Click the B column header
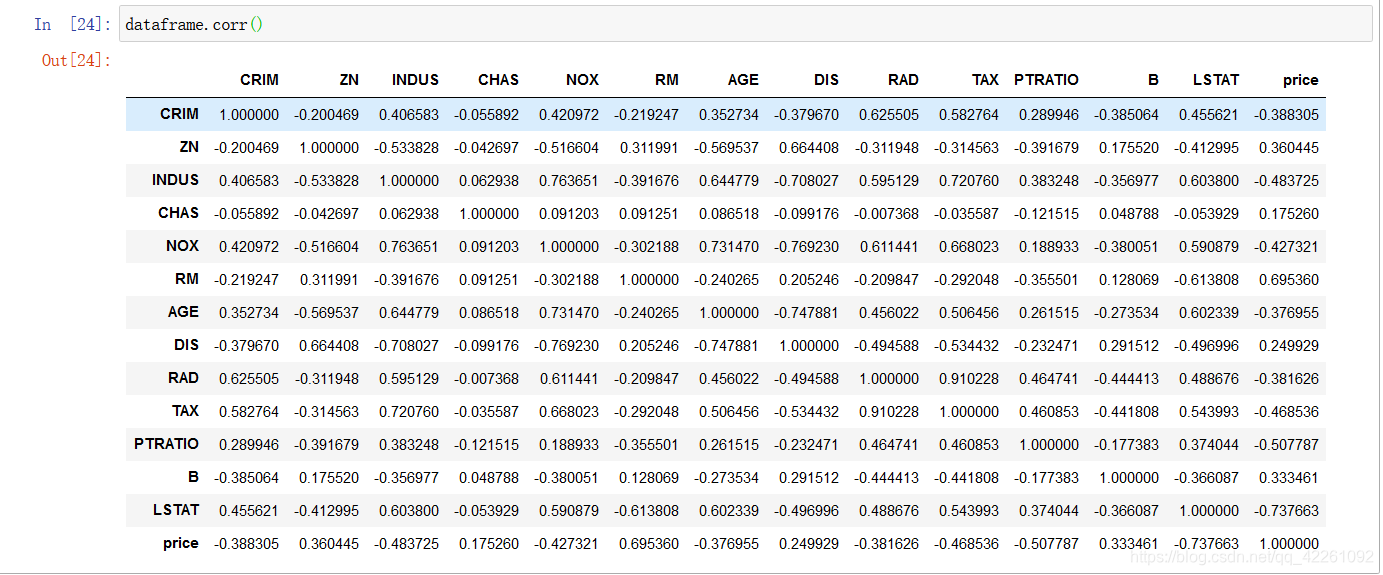Viewport: 1383px width, 575px height. pos(1153,80)
